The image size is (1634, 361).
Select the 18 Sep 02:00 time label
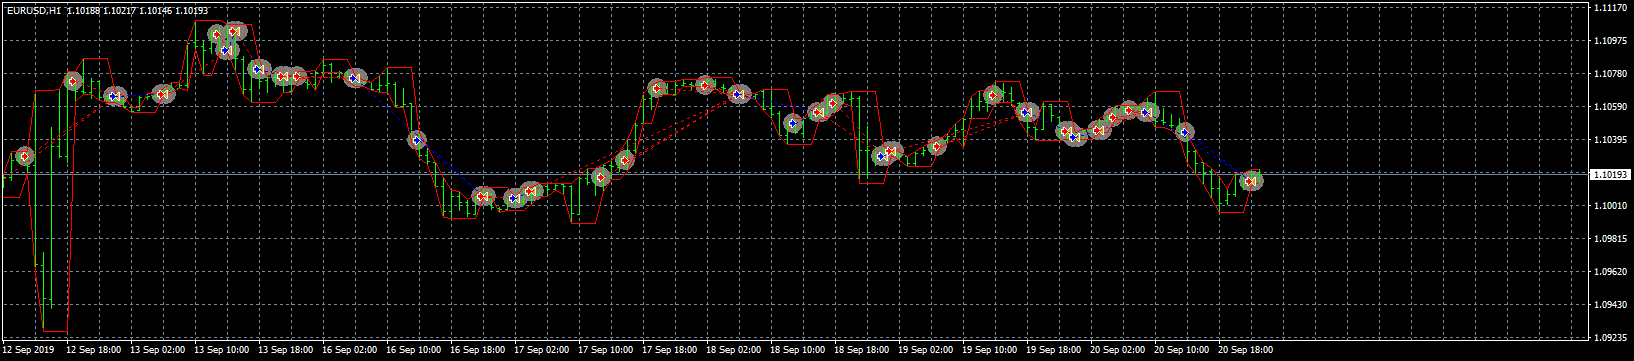pyautogui.click(x=735, y=351)
